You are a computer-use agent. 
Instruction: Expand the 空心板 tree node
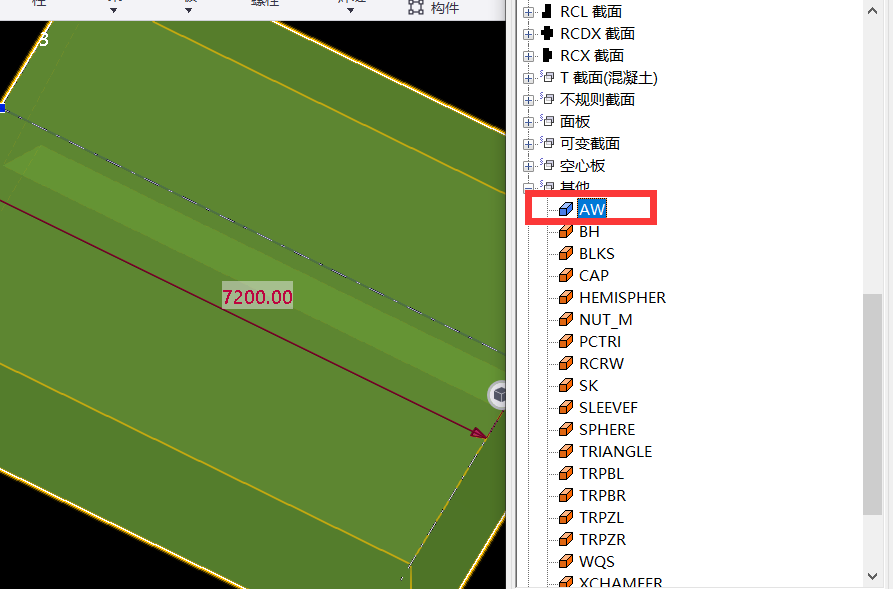coord(529,166)
